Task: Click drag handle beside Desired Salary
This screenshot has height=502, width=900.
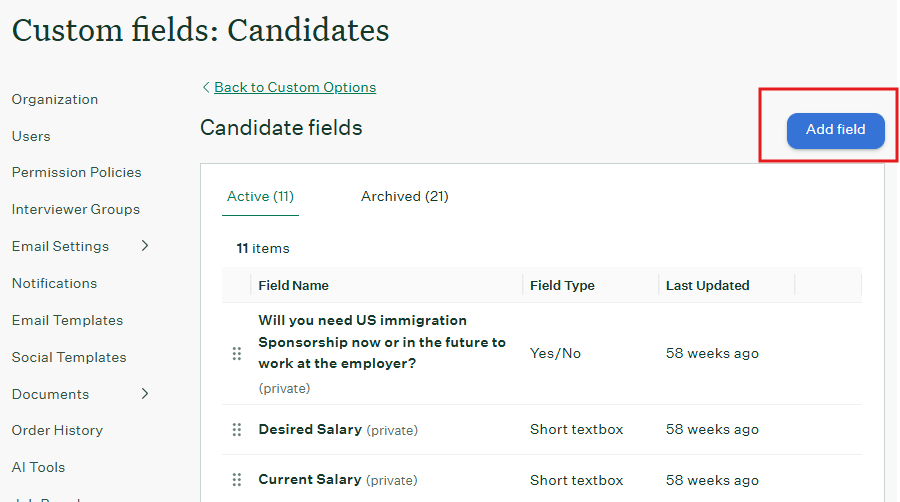Action: point(237,429)
